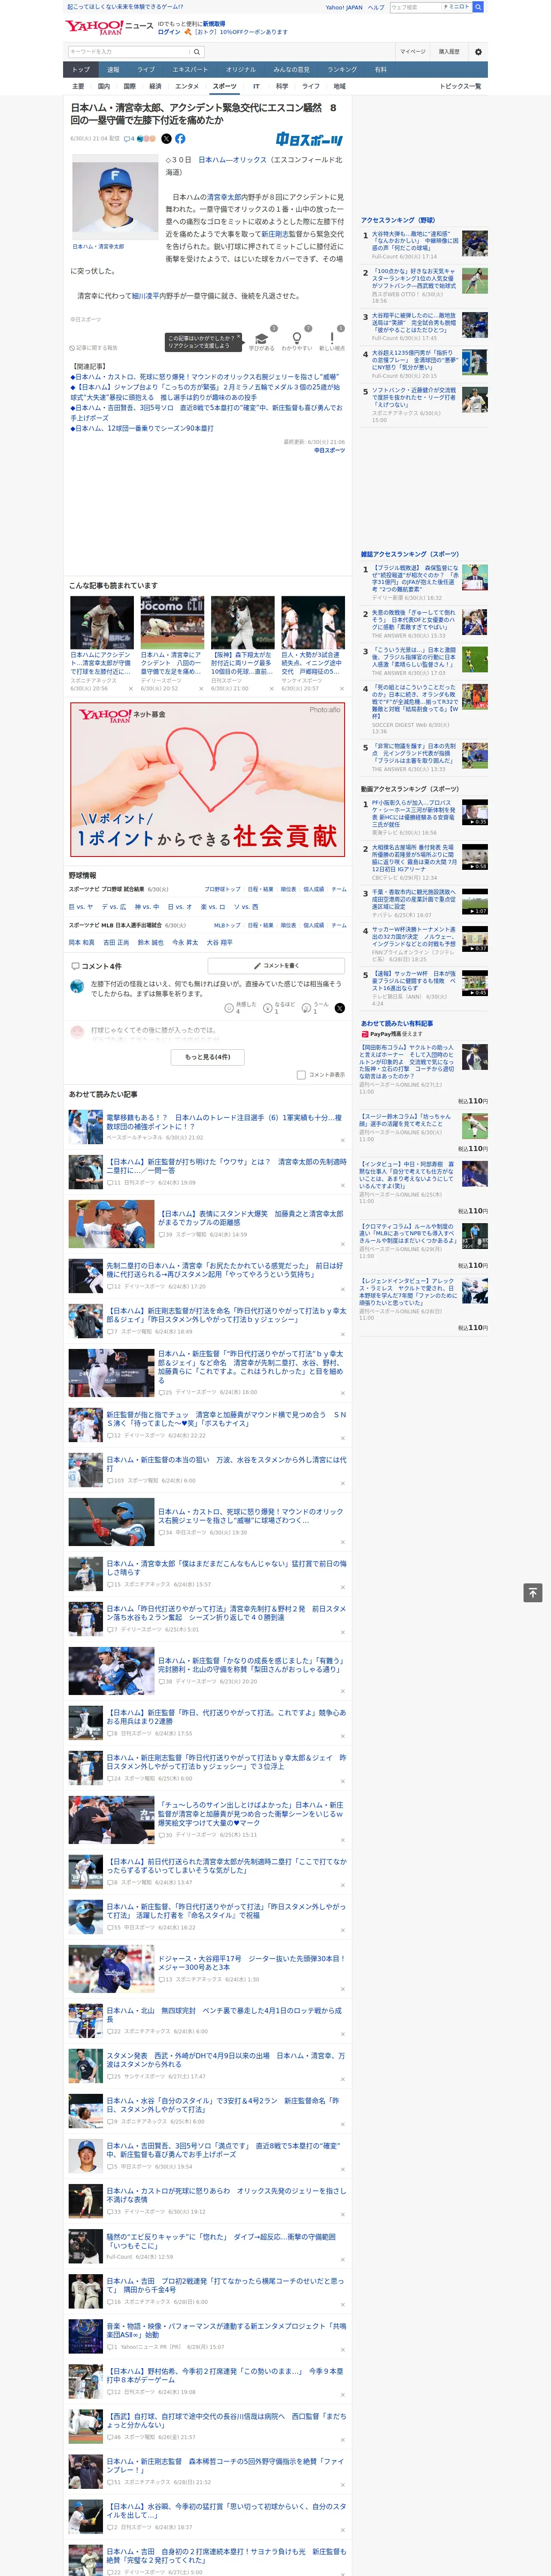Click in the news keyword search field
Screen dimensions: 551x2576
pos(129,51)
